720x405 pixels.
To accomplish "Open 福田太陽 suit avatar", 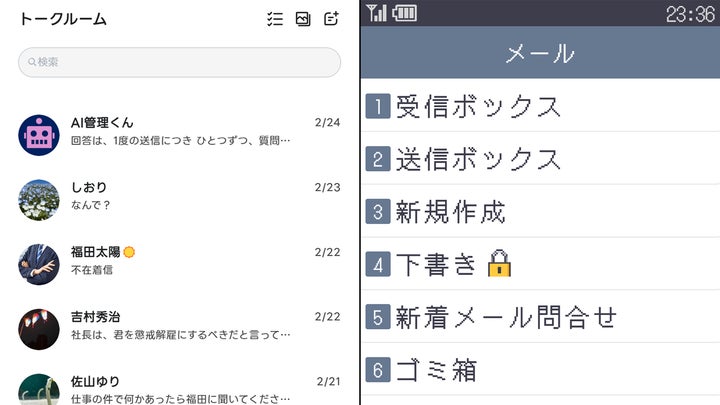I will tap(39, 264).
